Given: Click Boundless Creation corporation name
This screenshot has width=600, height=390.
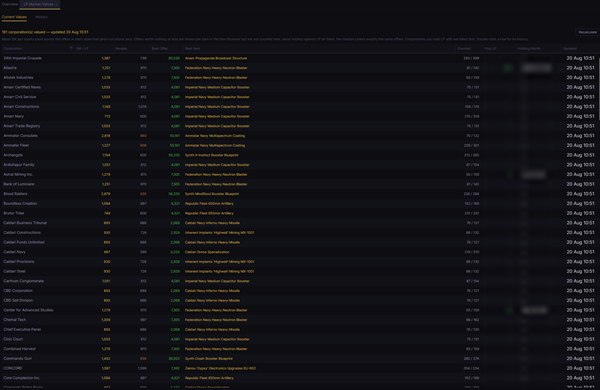Looking at the screenshot, I should point(20,204).
